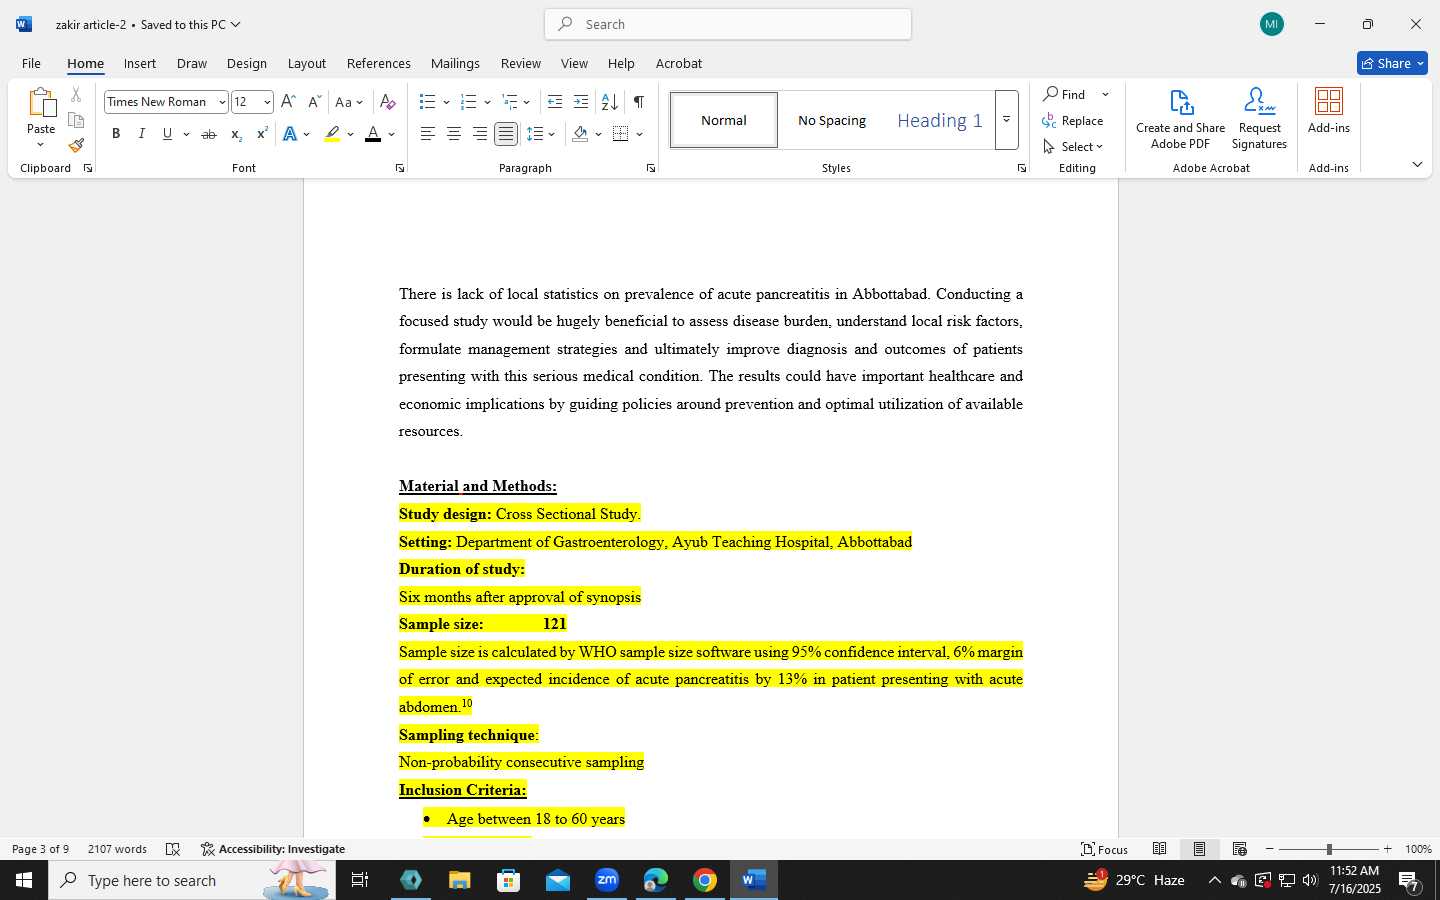The height and width of the screenshot is (900, 1440).
Task: Click the Share button
Action: point(1392,63)
